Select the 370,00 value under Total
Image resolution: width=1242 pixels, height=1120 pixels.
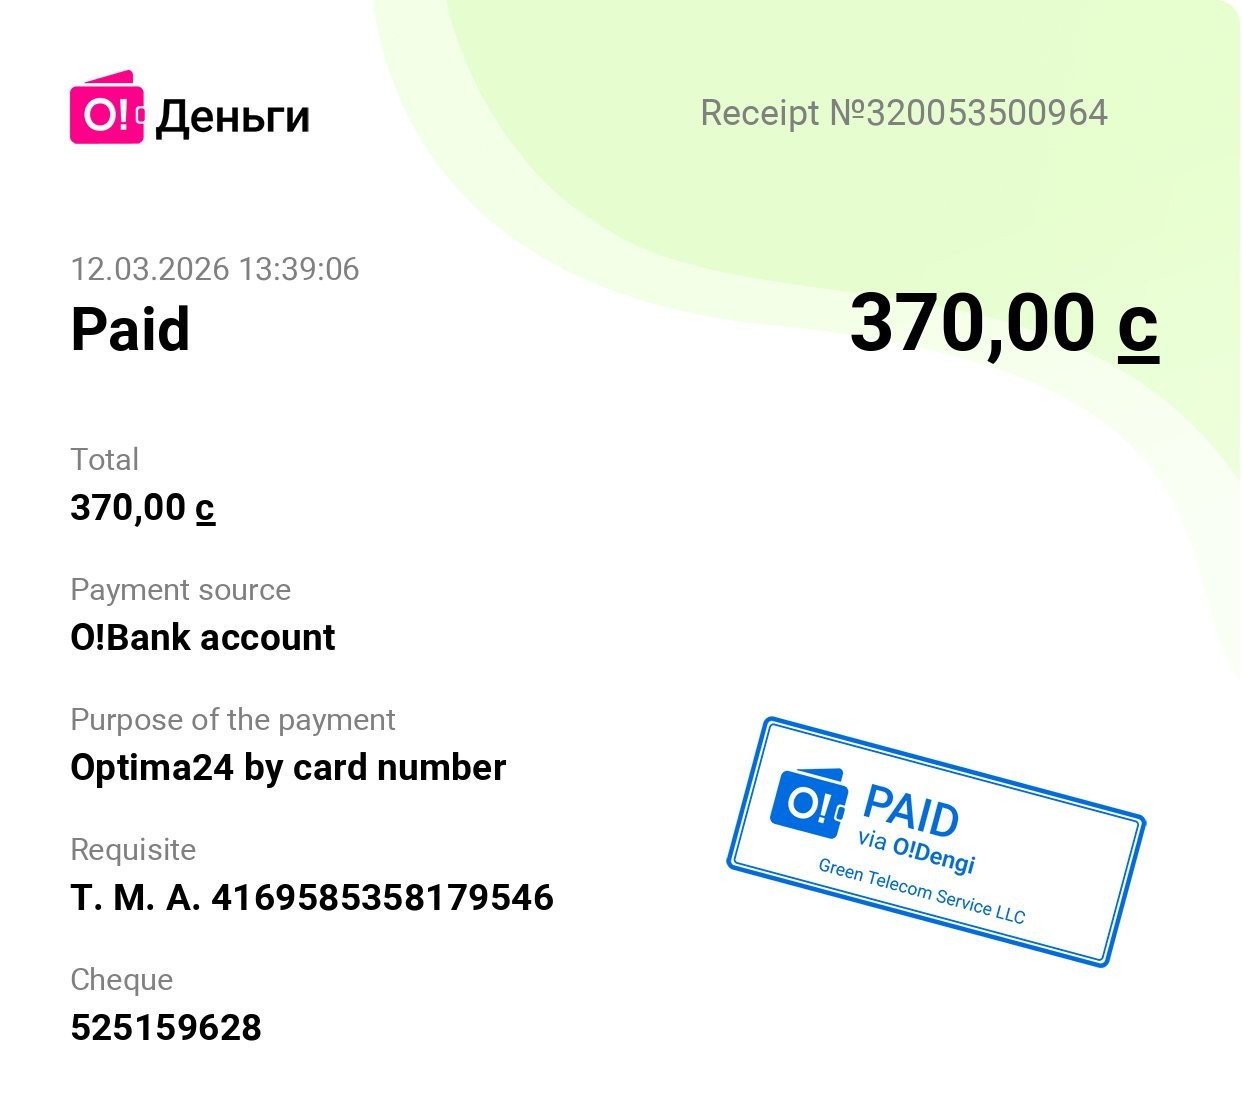(142, 508)
